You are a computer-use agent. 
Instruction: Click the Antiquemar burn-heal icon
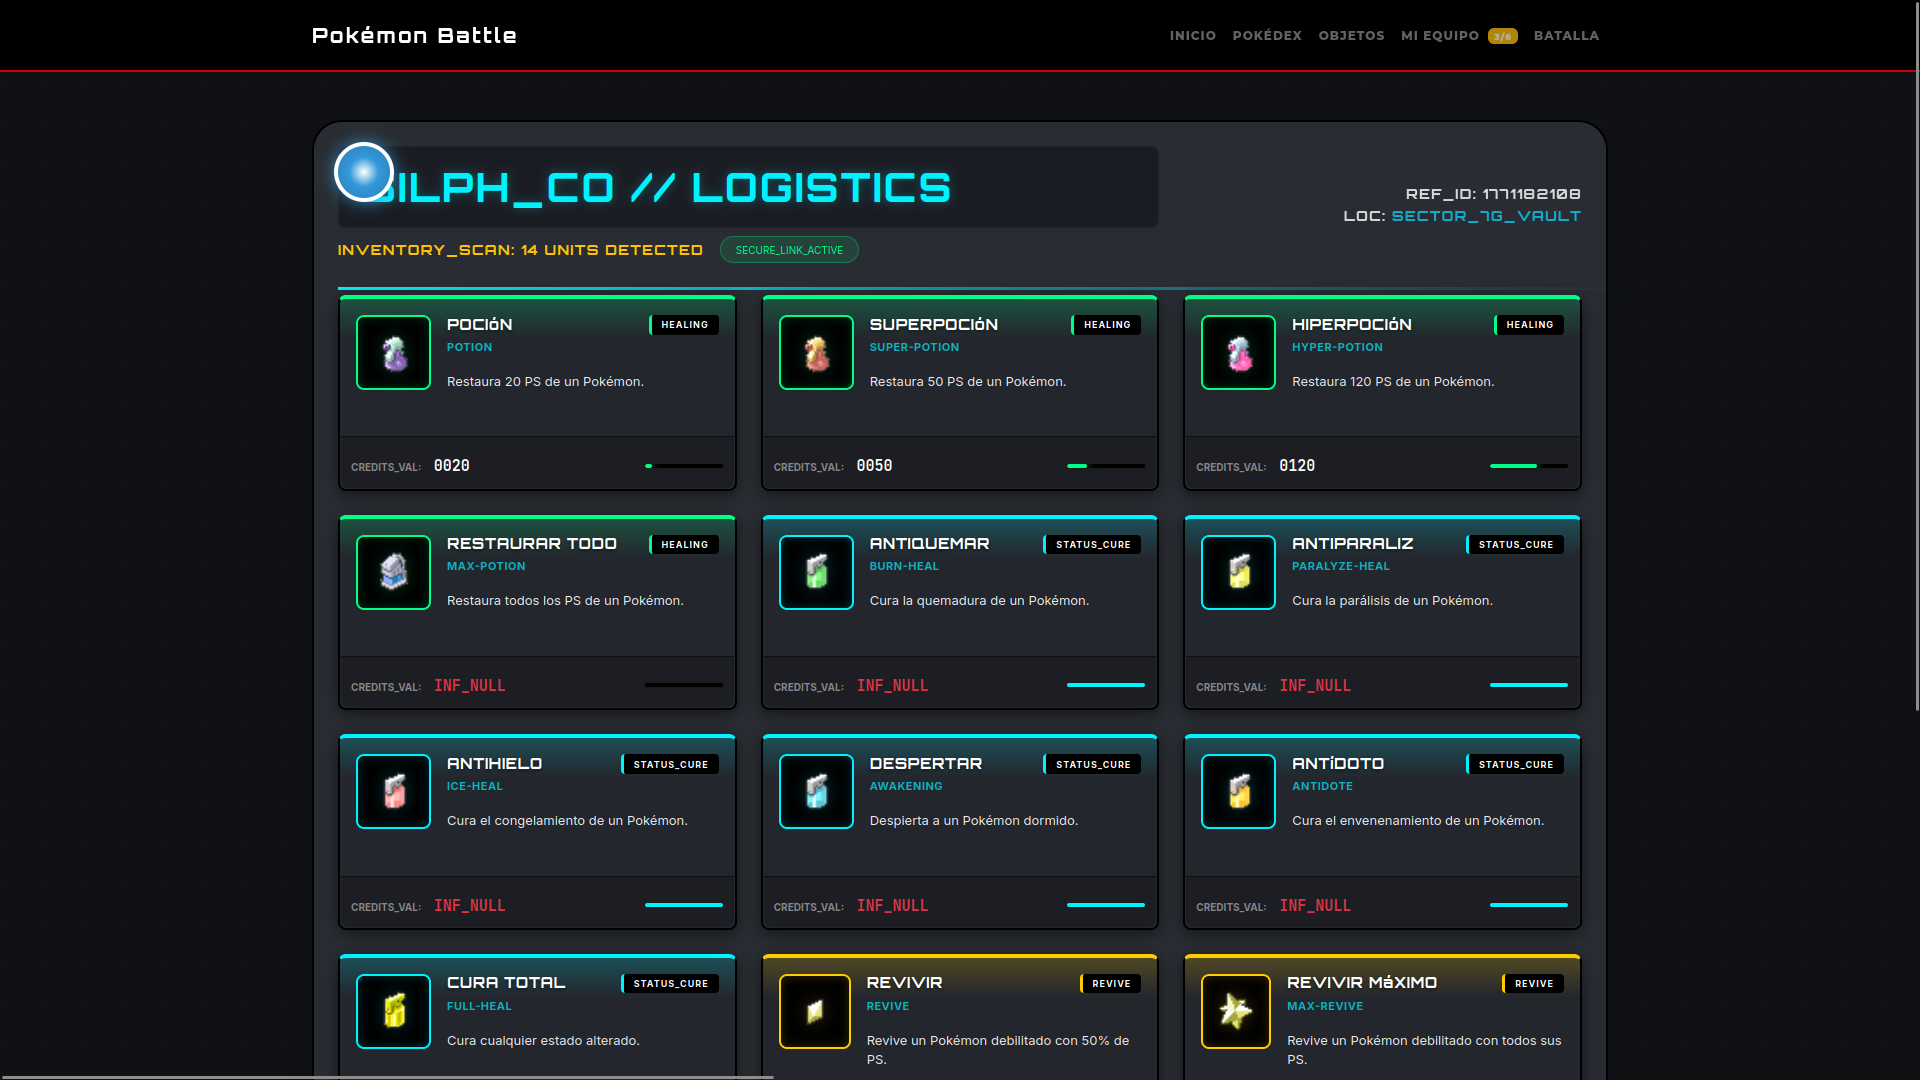816,572
